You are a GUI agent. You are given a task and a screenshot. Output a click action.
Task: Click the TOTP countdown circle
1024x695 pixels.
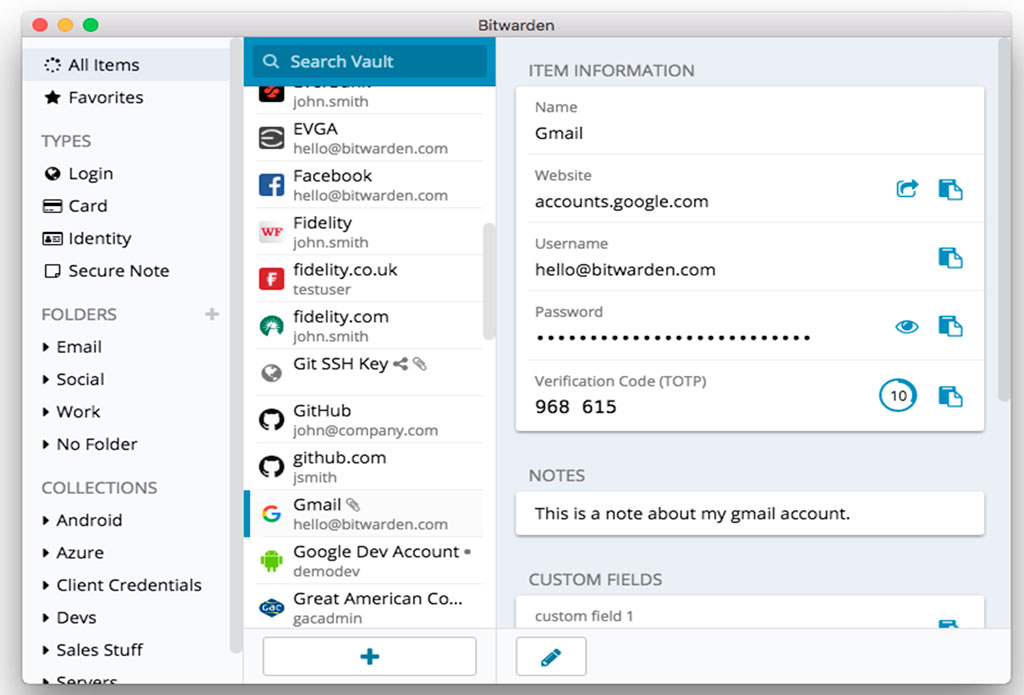click(x=898, y=395)
